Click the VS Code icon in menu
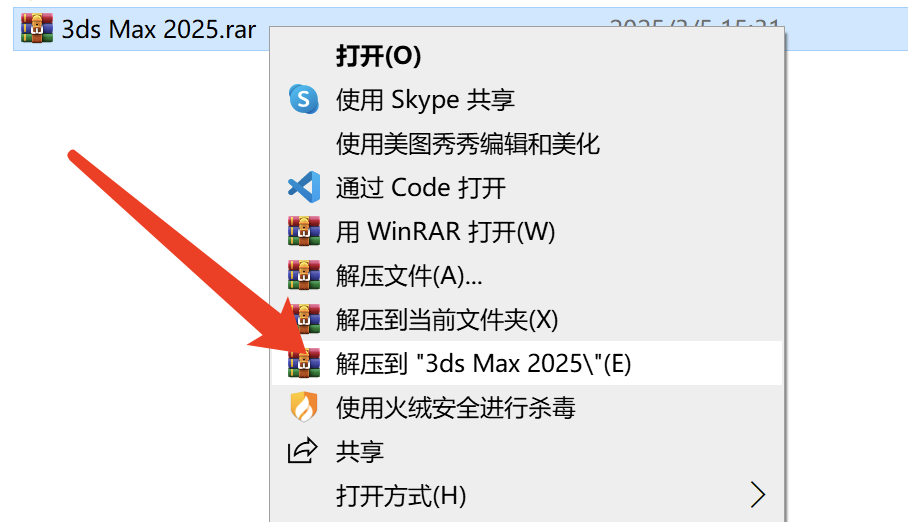Screen dimensions: 908x522 [304, 187]
